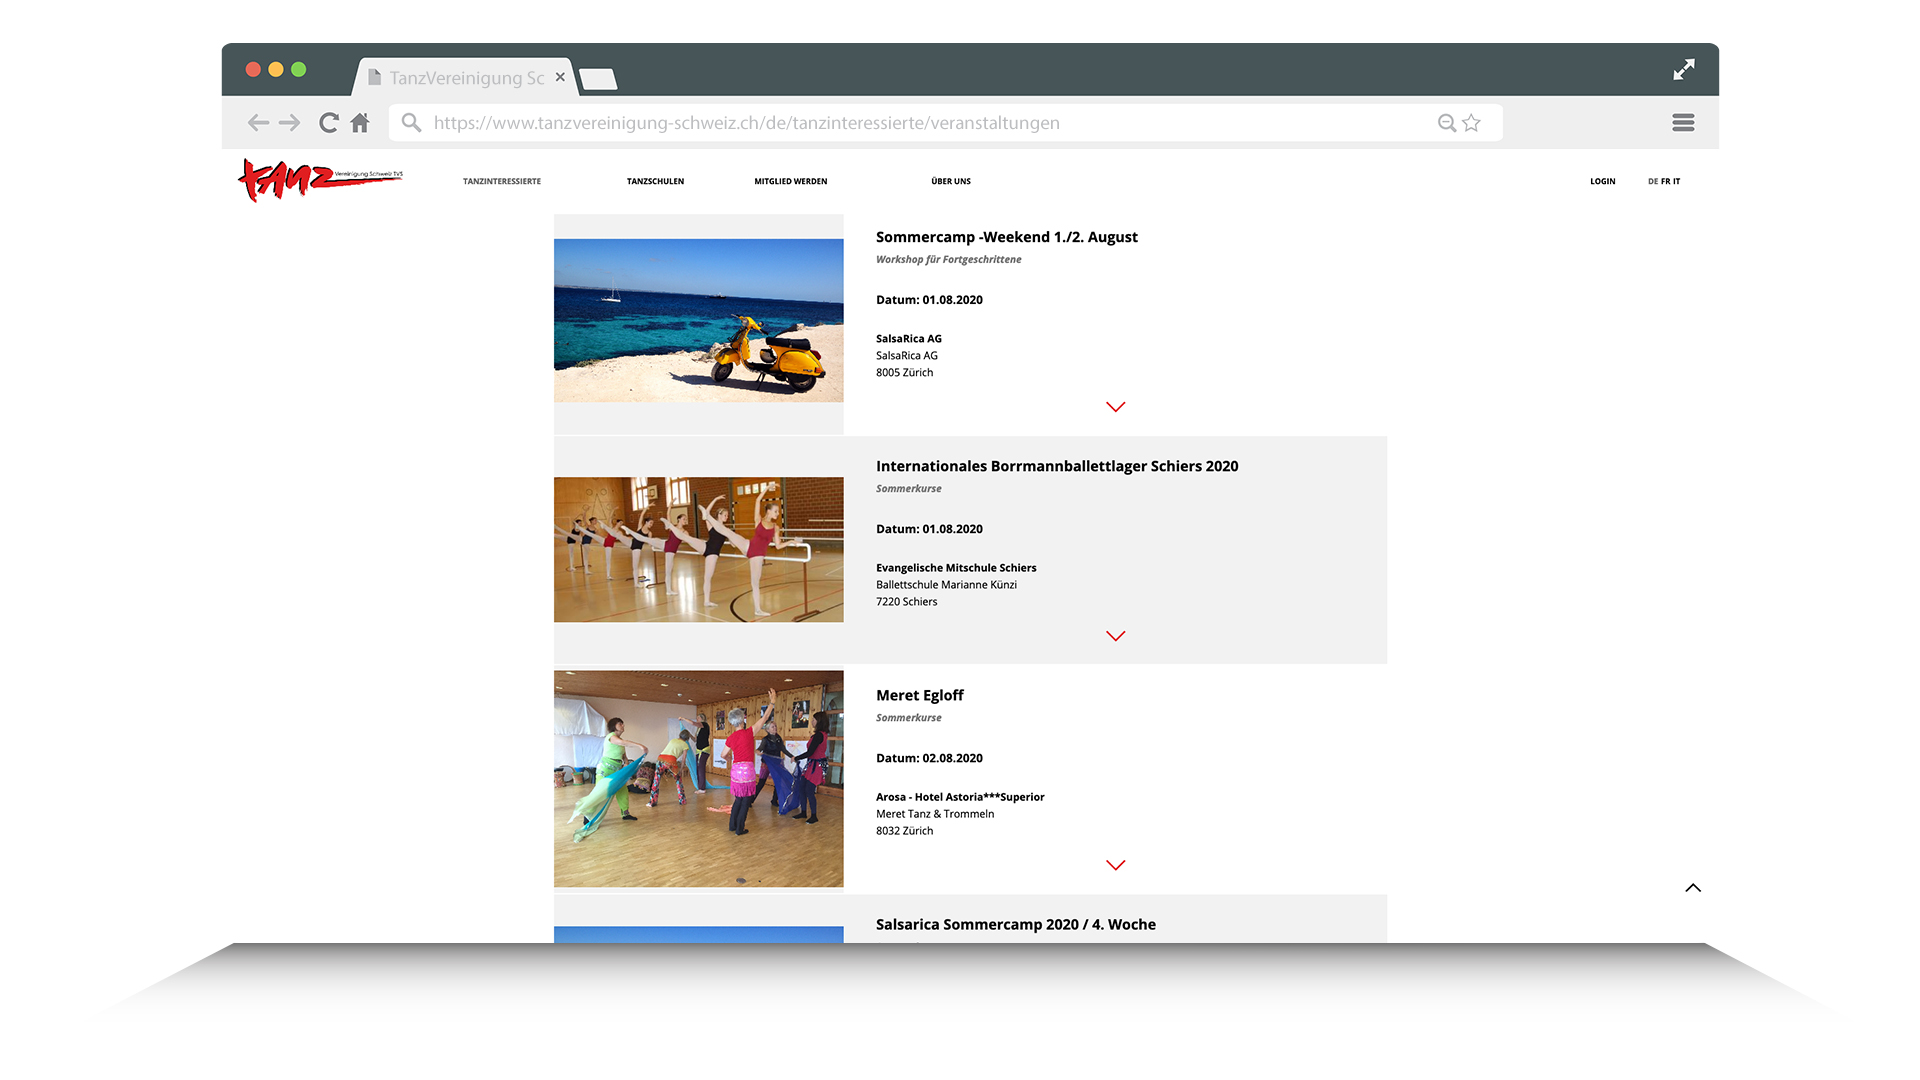Reload the page with refresh icon
This screenshot has width=1920, height=1080.
coord(328,123)
